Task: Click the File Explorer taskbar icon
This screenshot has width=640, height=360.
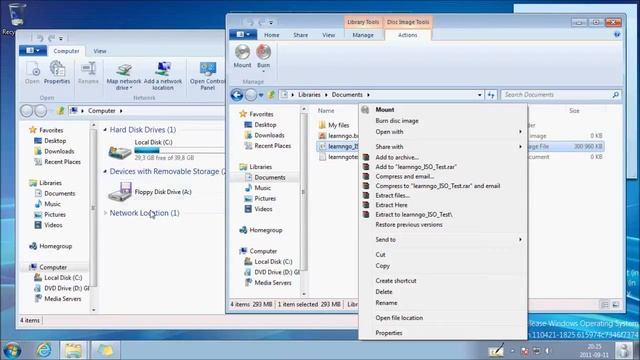Action: (x=73, y=350)
